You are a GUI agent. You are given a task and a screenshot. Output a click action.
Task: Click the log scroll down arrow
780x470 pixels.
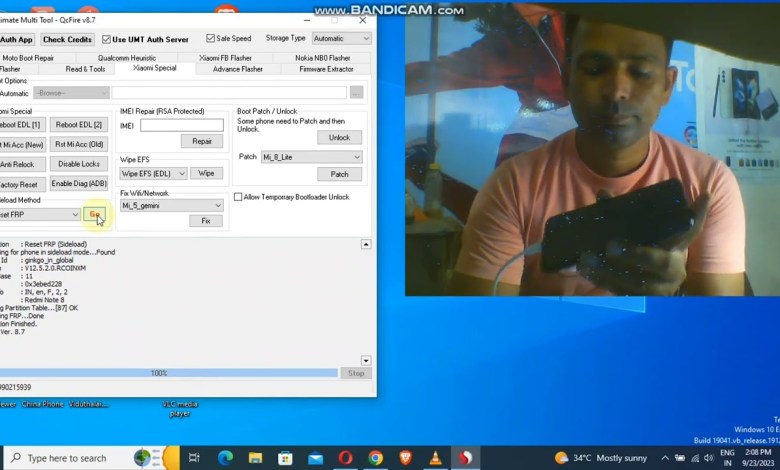point(366,361)
